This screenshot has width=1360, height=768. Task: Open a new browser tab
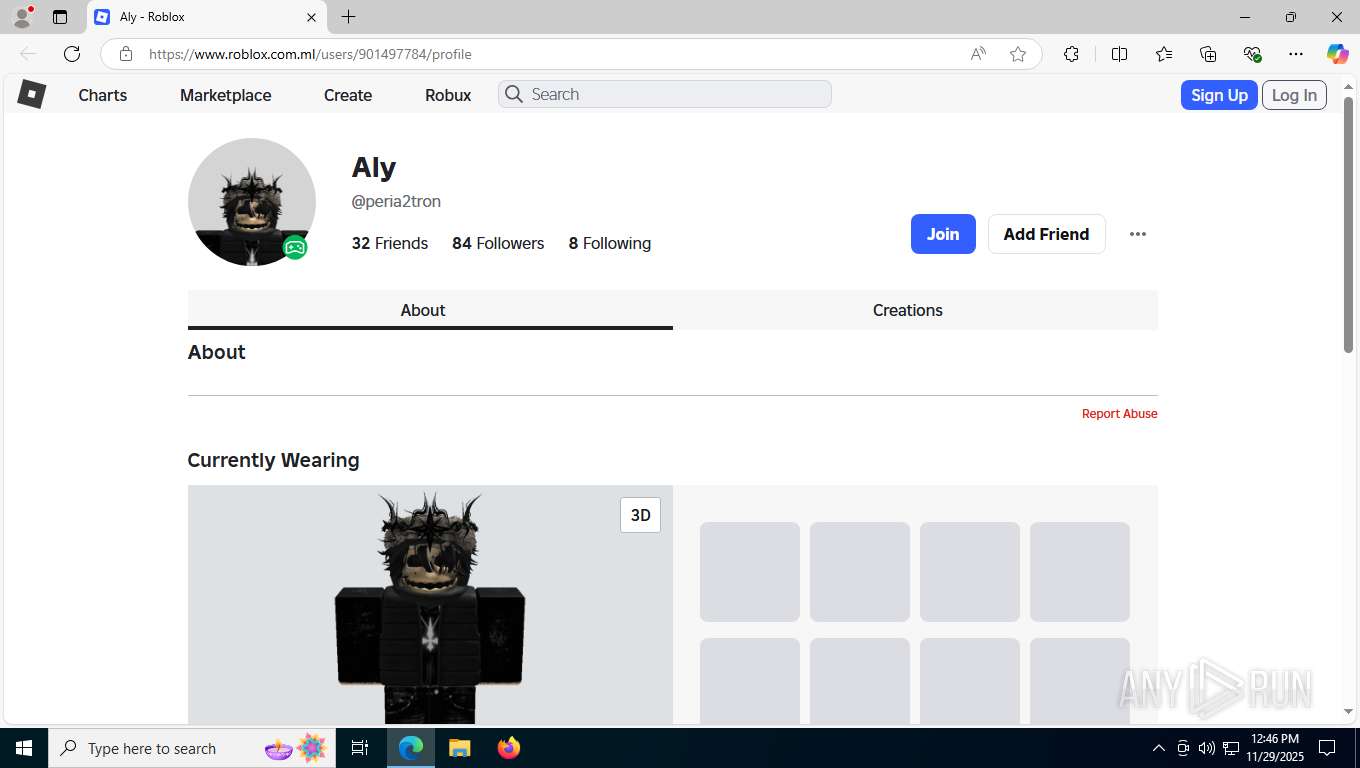tap(348, 17)
